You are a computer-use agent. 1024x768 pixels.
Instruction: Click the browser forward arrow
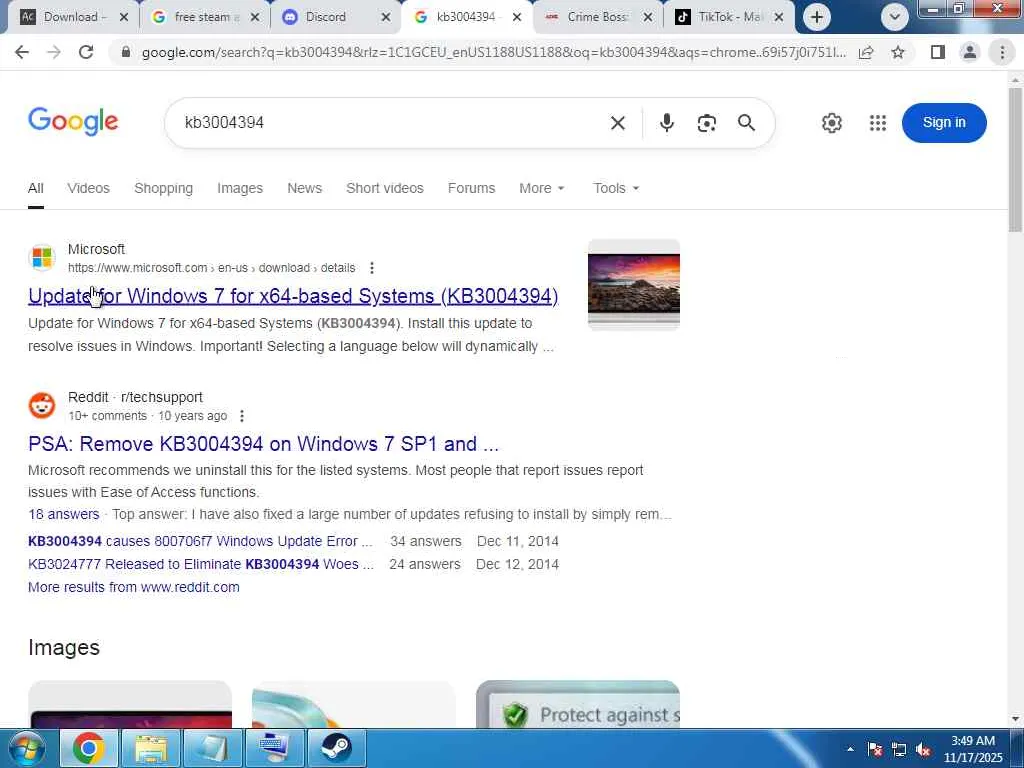click(x=54, y=52)
